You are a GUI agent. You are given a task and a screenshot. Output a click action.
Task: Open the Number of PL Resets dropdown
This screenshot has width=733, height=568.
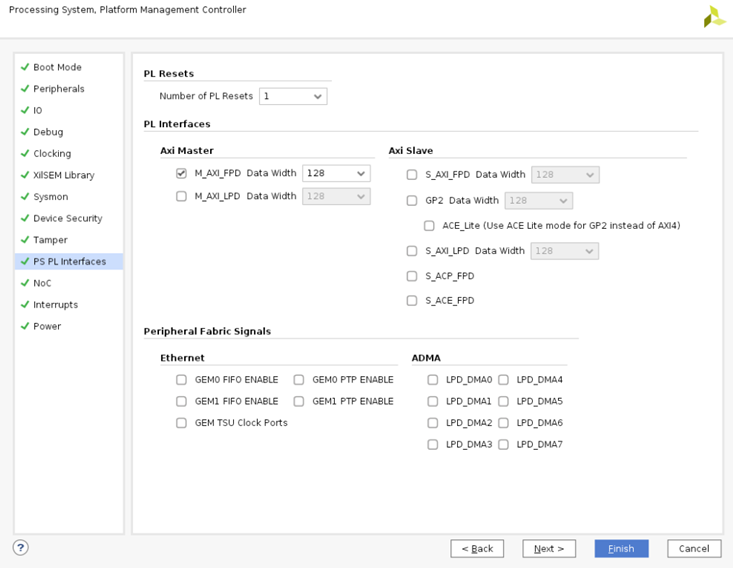[293, 97]
